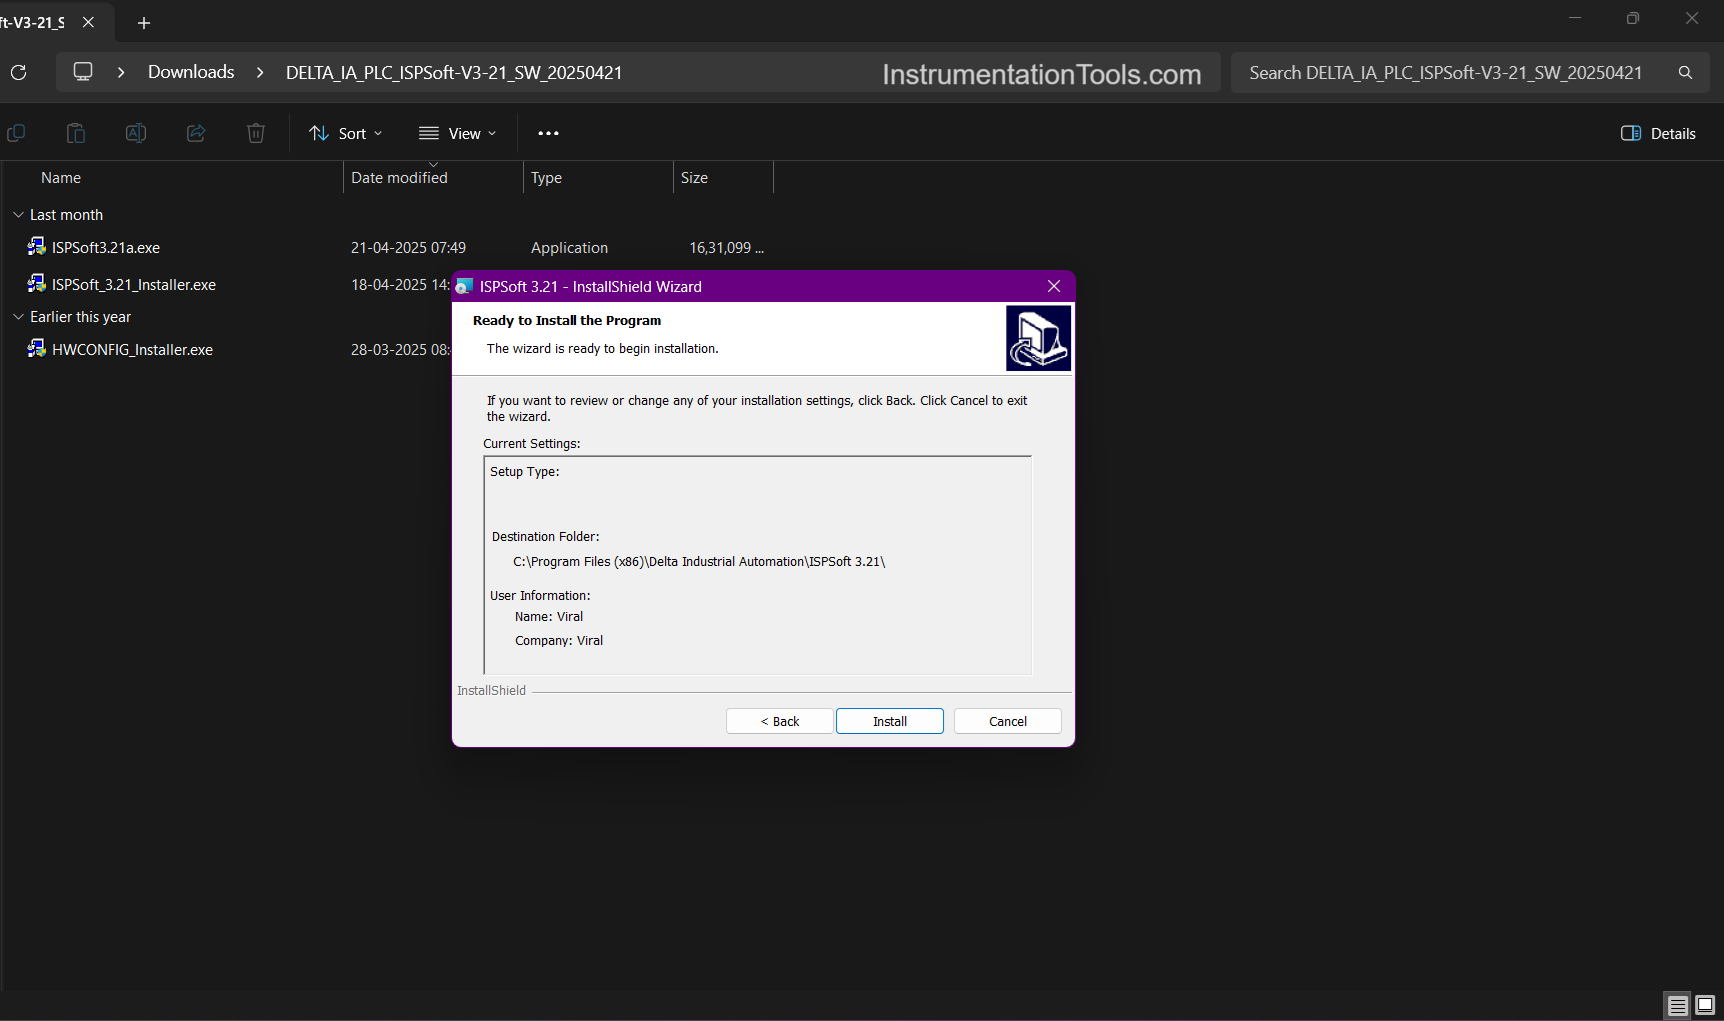Switch to the large thumbnails view toggle

point(1705,1004)
